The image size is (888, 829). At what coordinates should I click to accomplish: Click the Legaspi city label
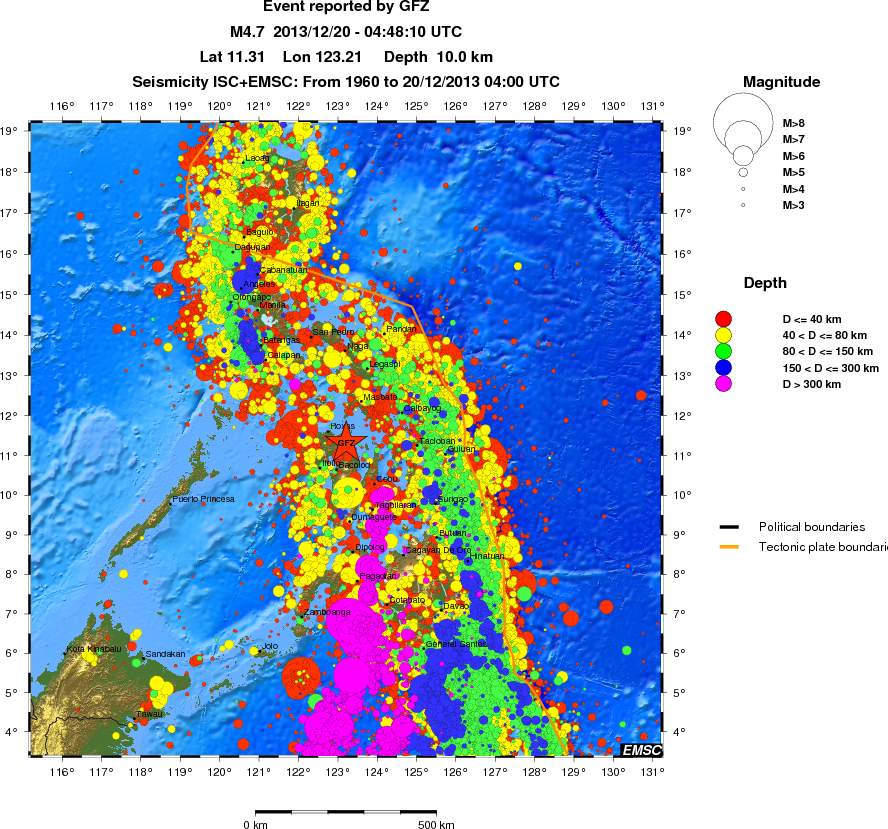point(385,364)
